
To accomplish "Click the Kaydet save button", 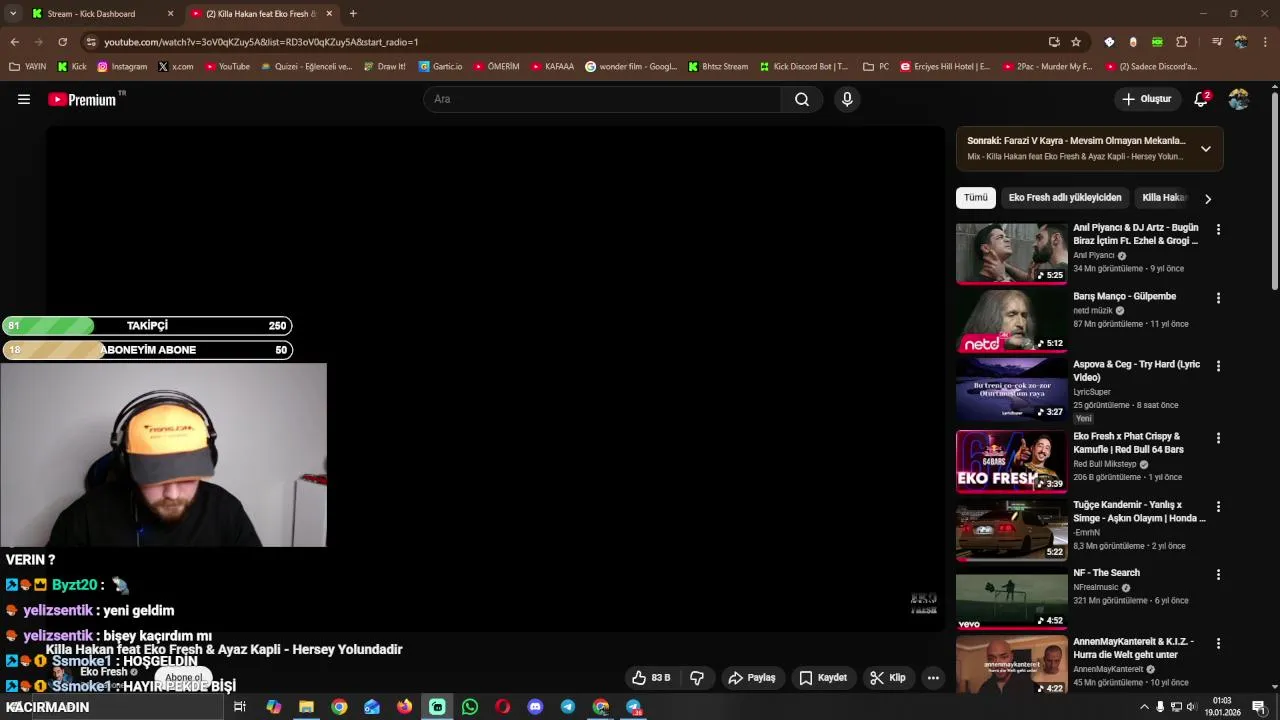I will click(822, 678).
